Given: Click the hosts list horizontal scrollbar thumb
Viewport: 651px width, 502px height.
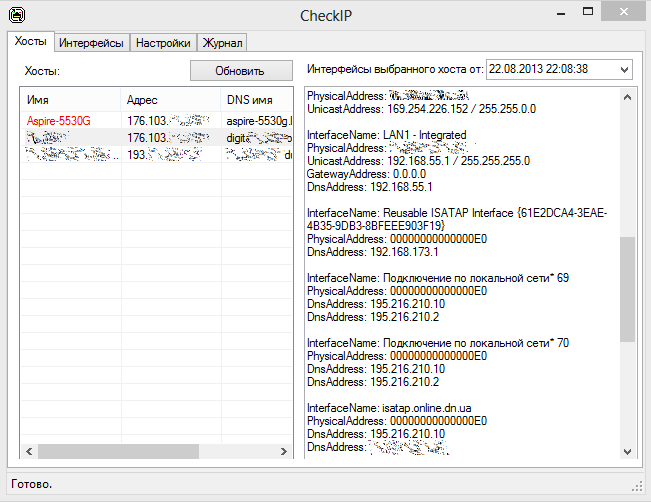Looking at the screenshot, I should (118, 451).
